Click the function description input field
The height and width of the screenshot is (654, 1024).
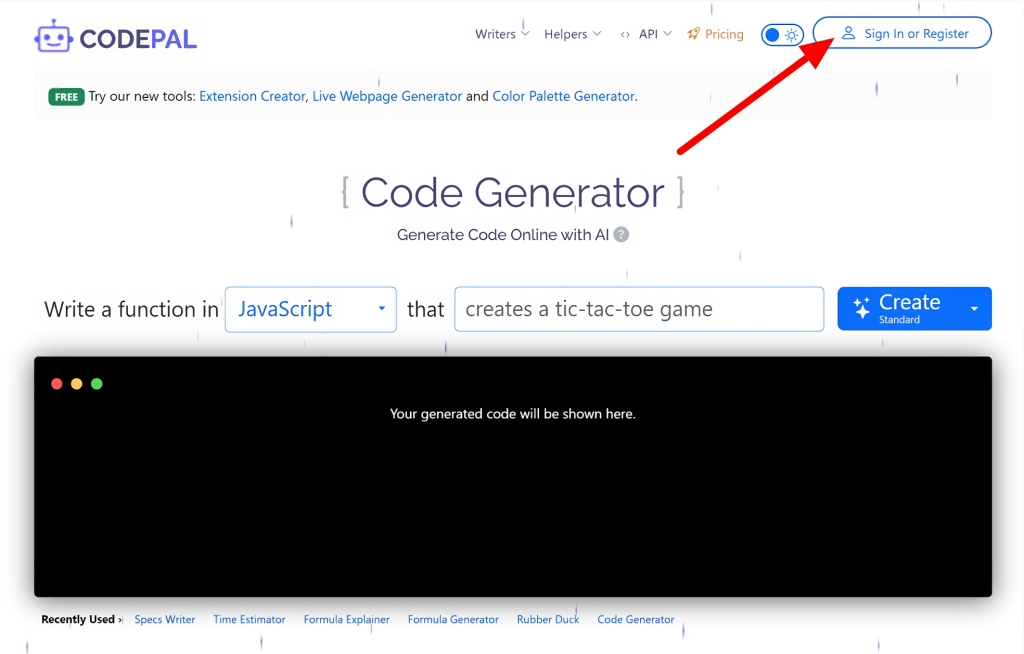(x=639, y=309)
